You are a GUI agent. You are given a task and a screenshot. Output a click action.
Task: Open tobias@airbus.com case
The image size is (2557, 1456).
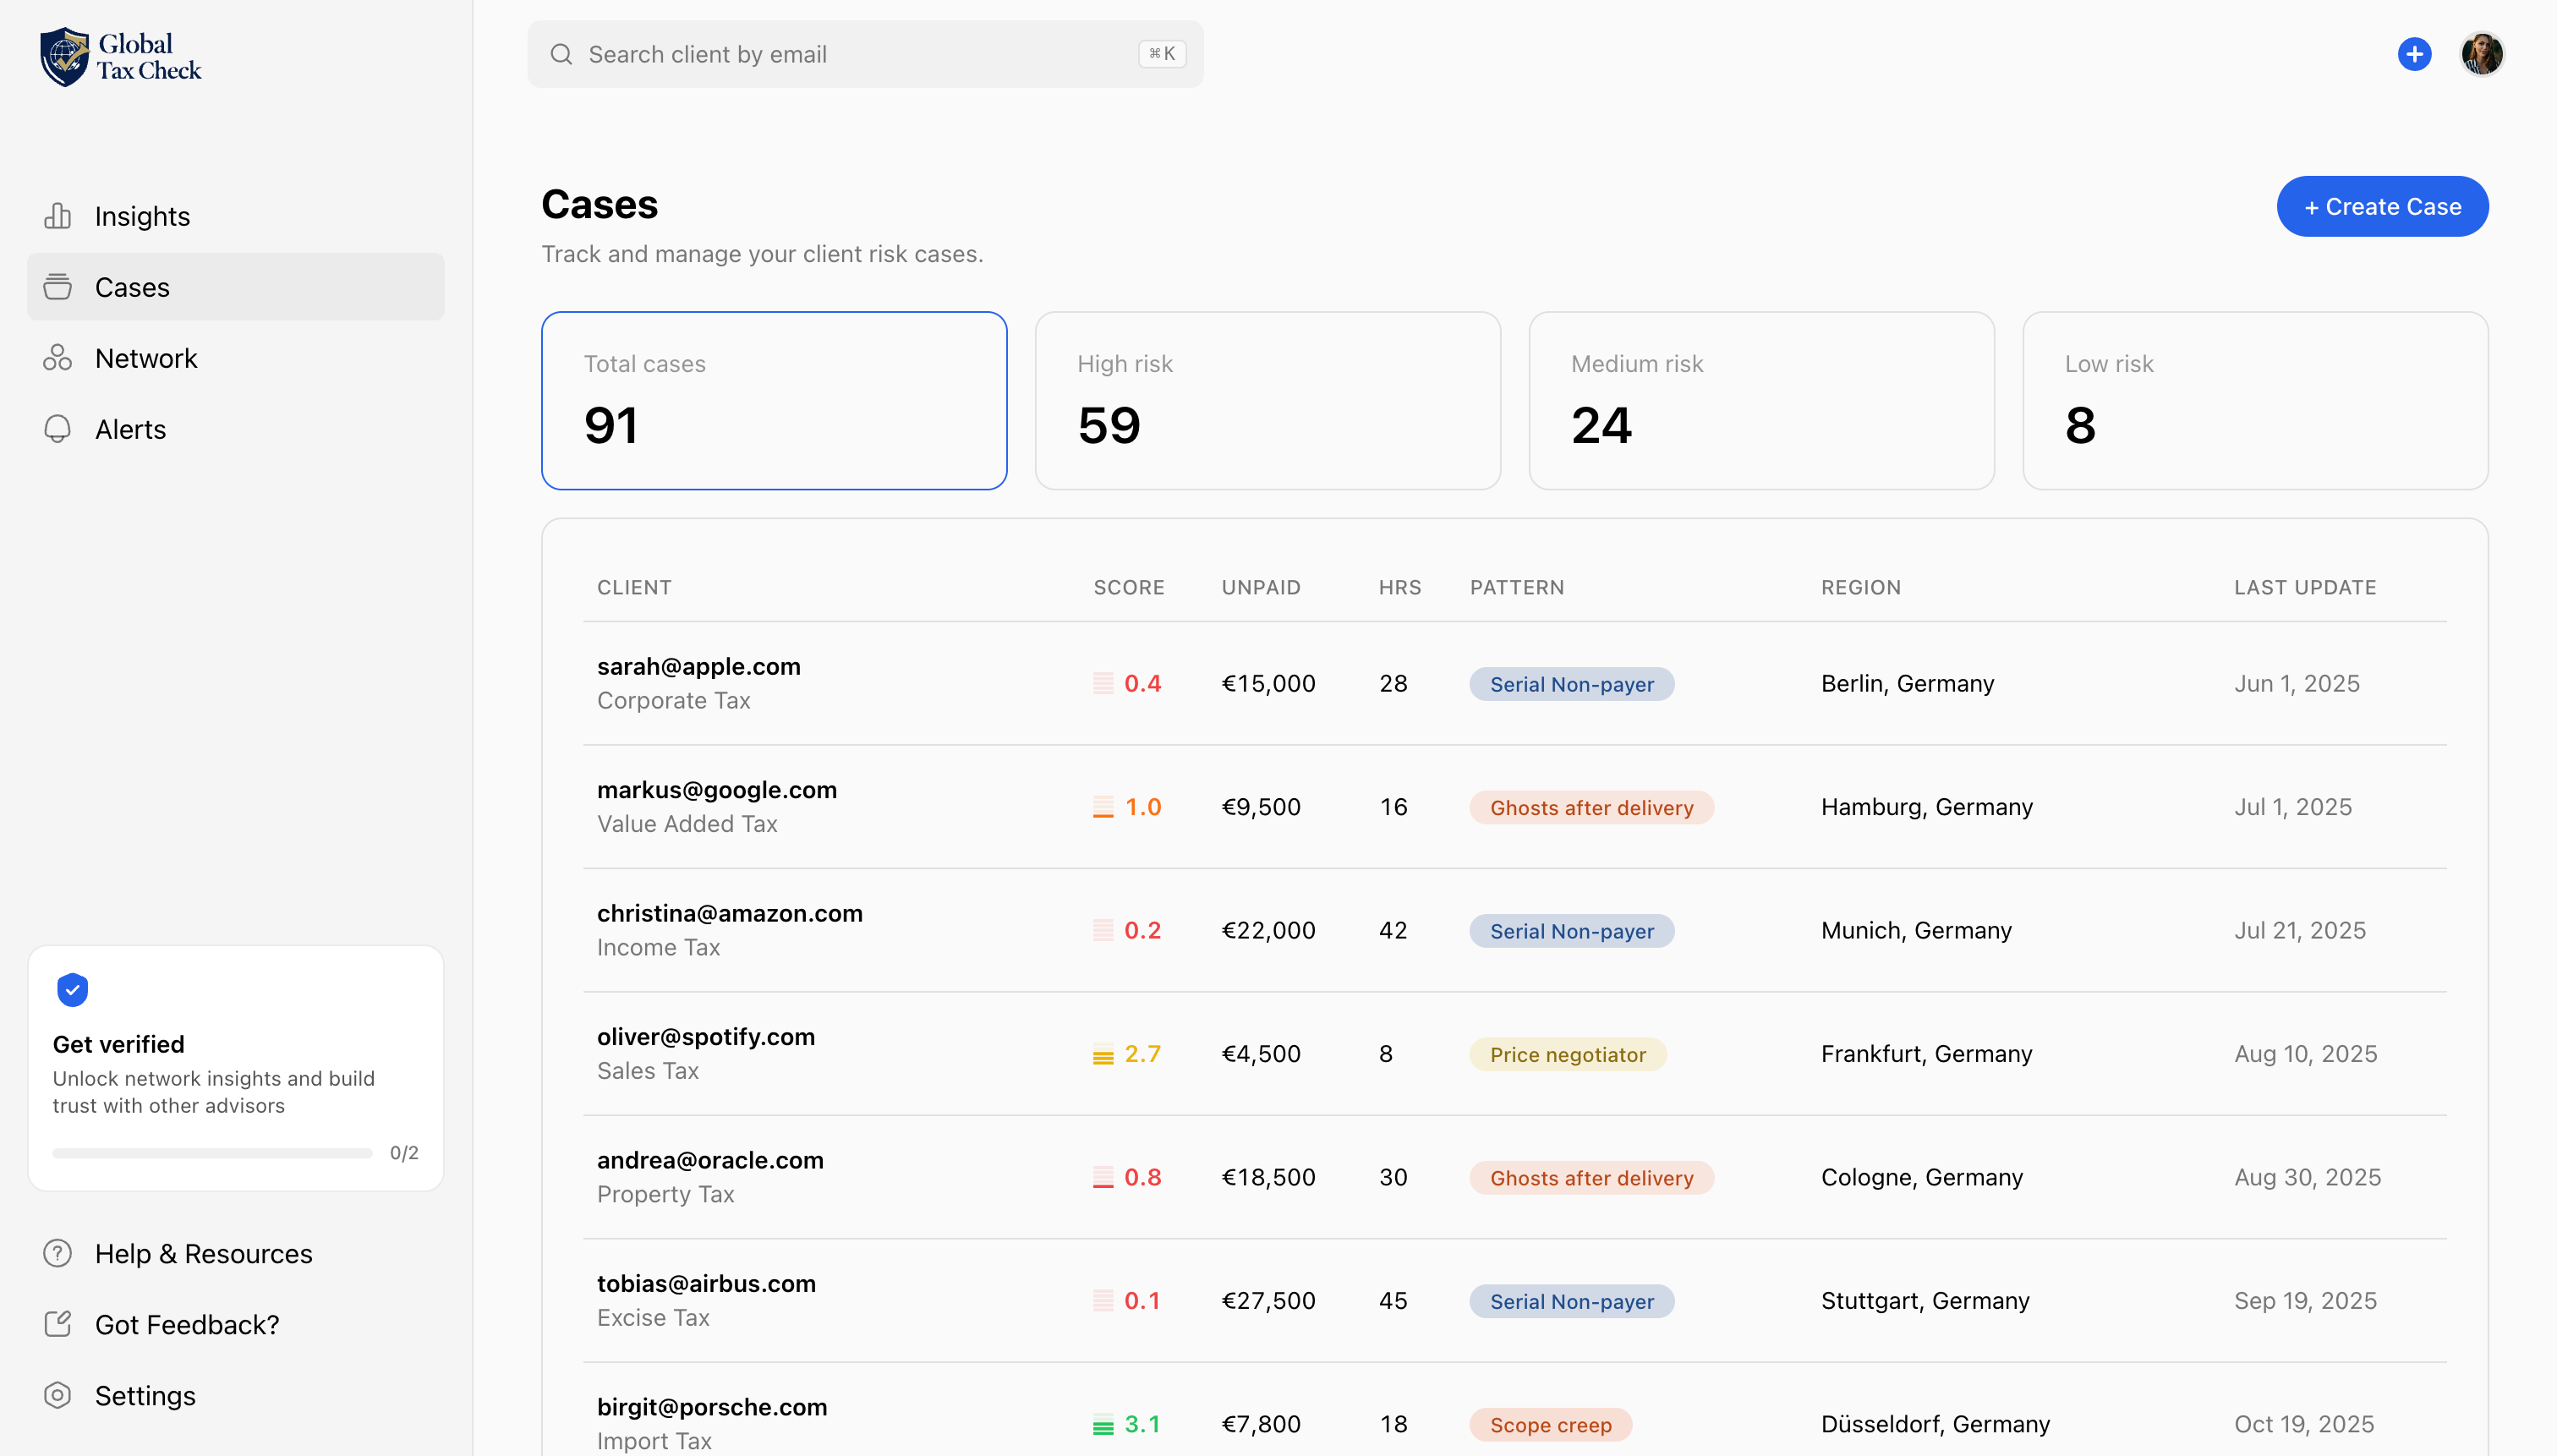(x=1515, y=1300)
